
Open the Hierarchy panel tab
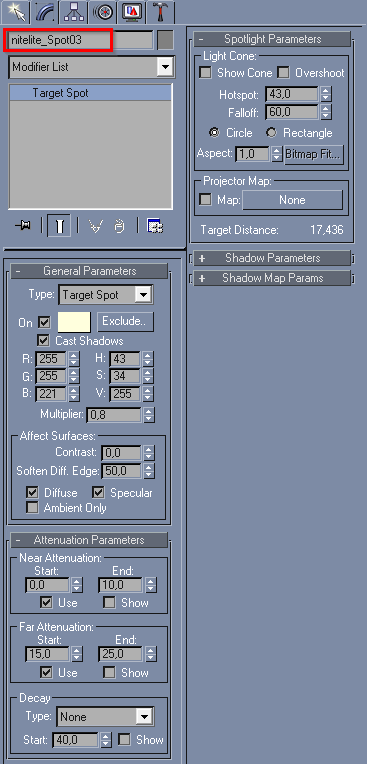click(74, 12)
